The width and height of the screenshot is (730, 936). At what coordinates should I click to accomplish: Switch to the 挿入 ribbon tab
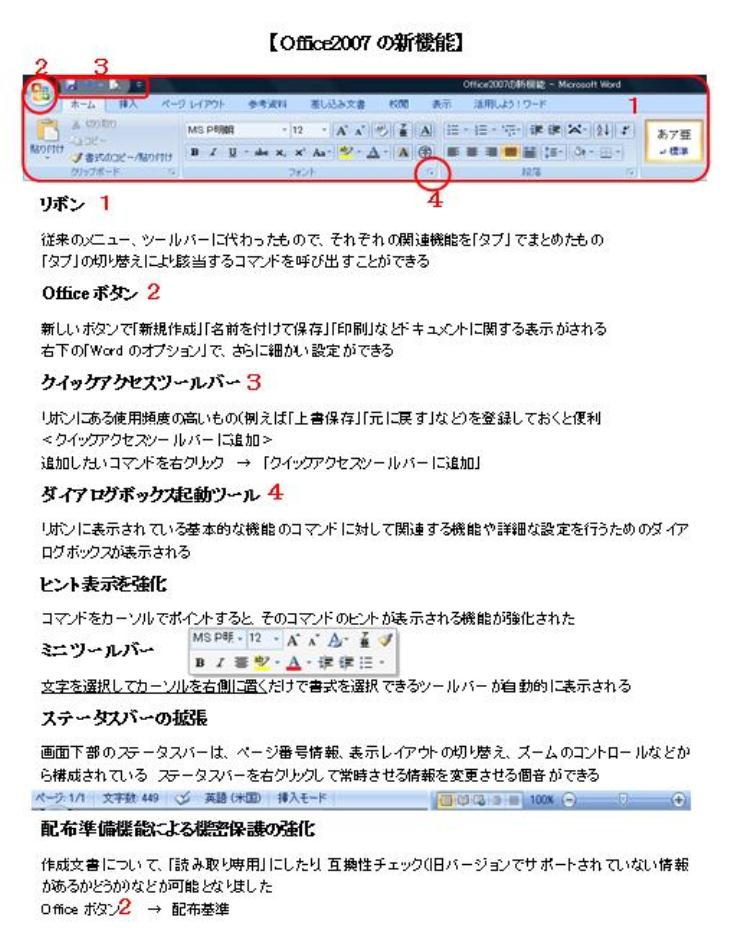128,104
